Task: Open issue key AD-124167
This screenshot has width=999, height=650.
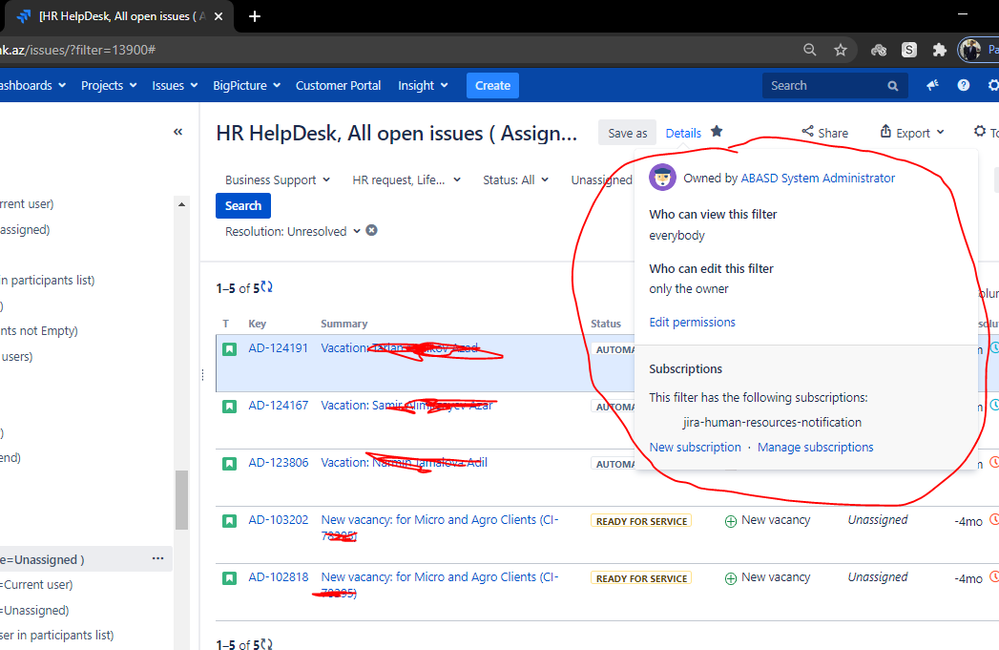Action: pos(278,405)
